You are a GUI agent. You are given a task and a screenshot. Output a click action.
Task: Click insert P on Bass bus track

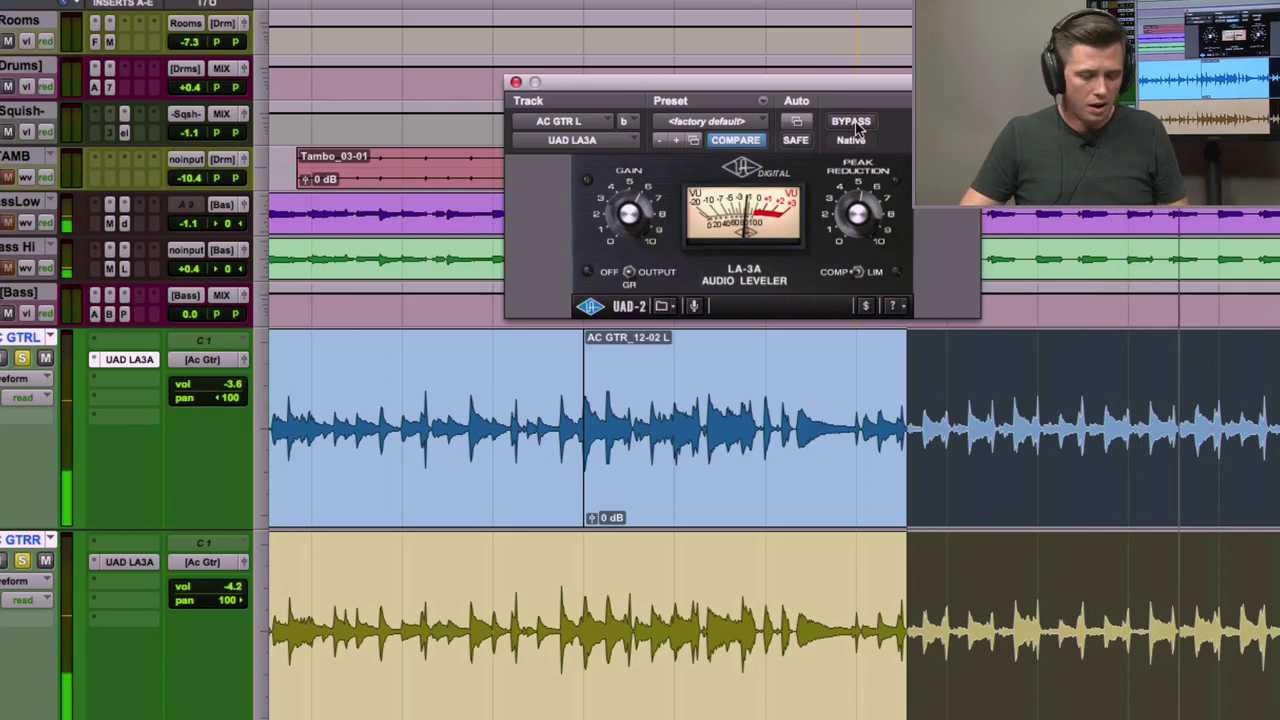[x=124, y=314]
